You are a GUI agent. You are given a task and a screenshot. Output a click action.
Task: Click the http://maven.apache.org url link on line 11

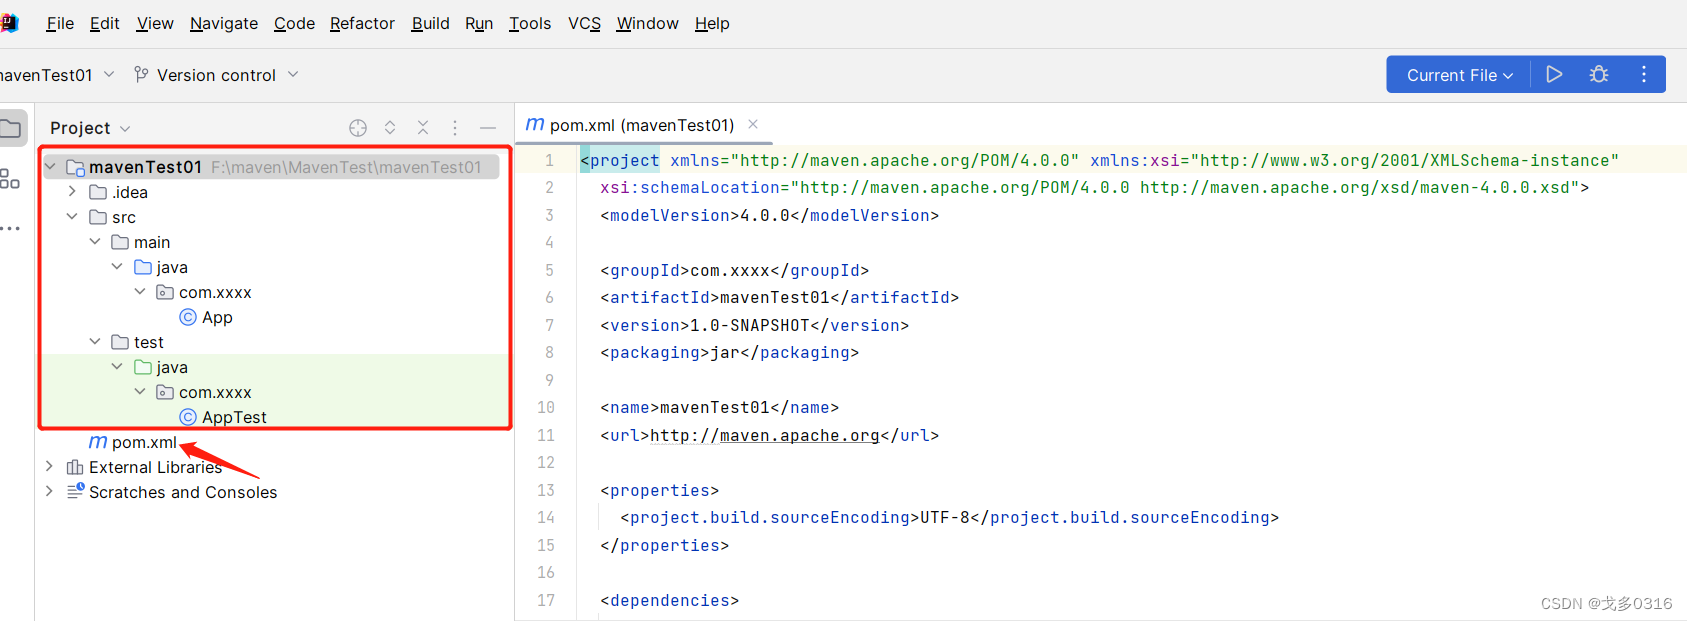click(x=765, y=435)
